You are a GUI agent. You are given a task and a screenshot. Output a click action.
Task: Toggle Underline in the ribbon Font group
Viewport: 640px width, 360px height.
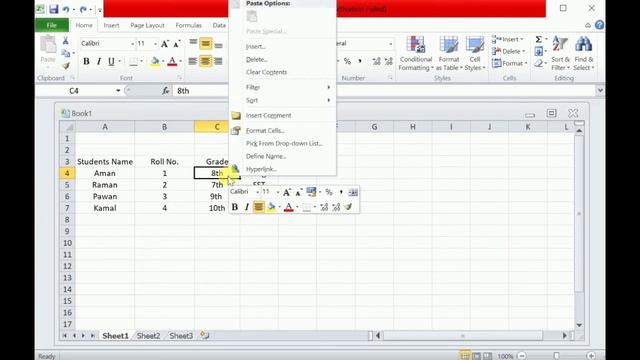[111, 61]
